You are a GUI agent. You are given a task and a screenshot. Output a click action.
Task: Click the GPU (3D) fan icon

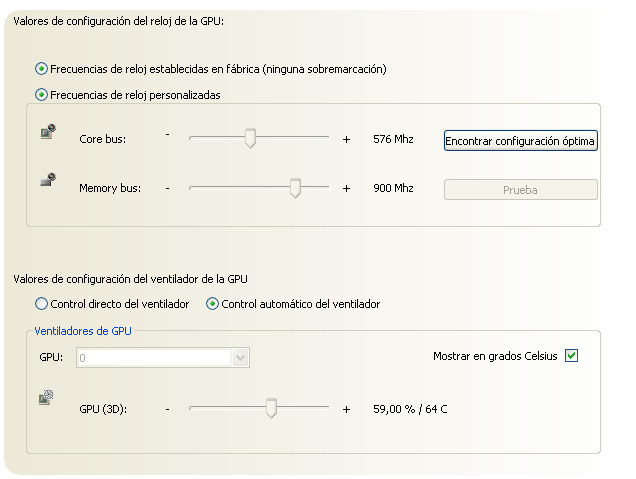click(47, 399)
